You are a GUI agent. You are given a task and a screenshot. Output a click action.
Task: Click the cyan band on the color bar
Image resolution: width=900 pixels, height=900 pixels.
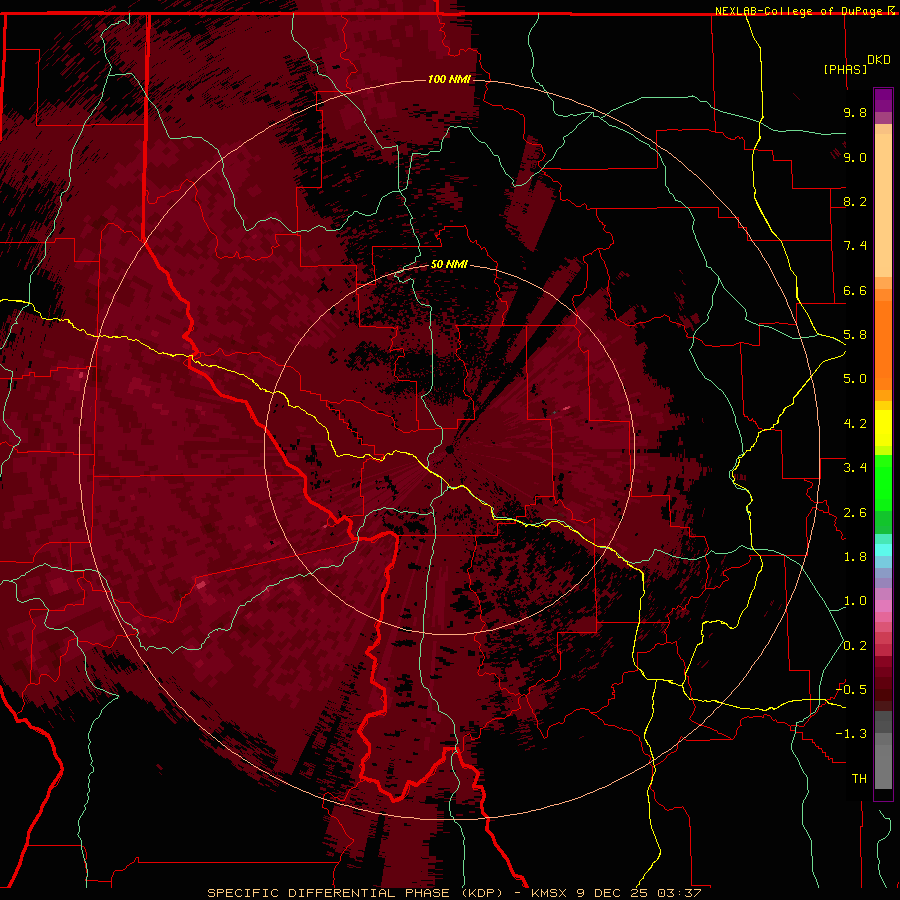point(883,550)
